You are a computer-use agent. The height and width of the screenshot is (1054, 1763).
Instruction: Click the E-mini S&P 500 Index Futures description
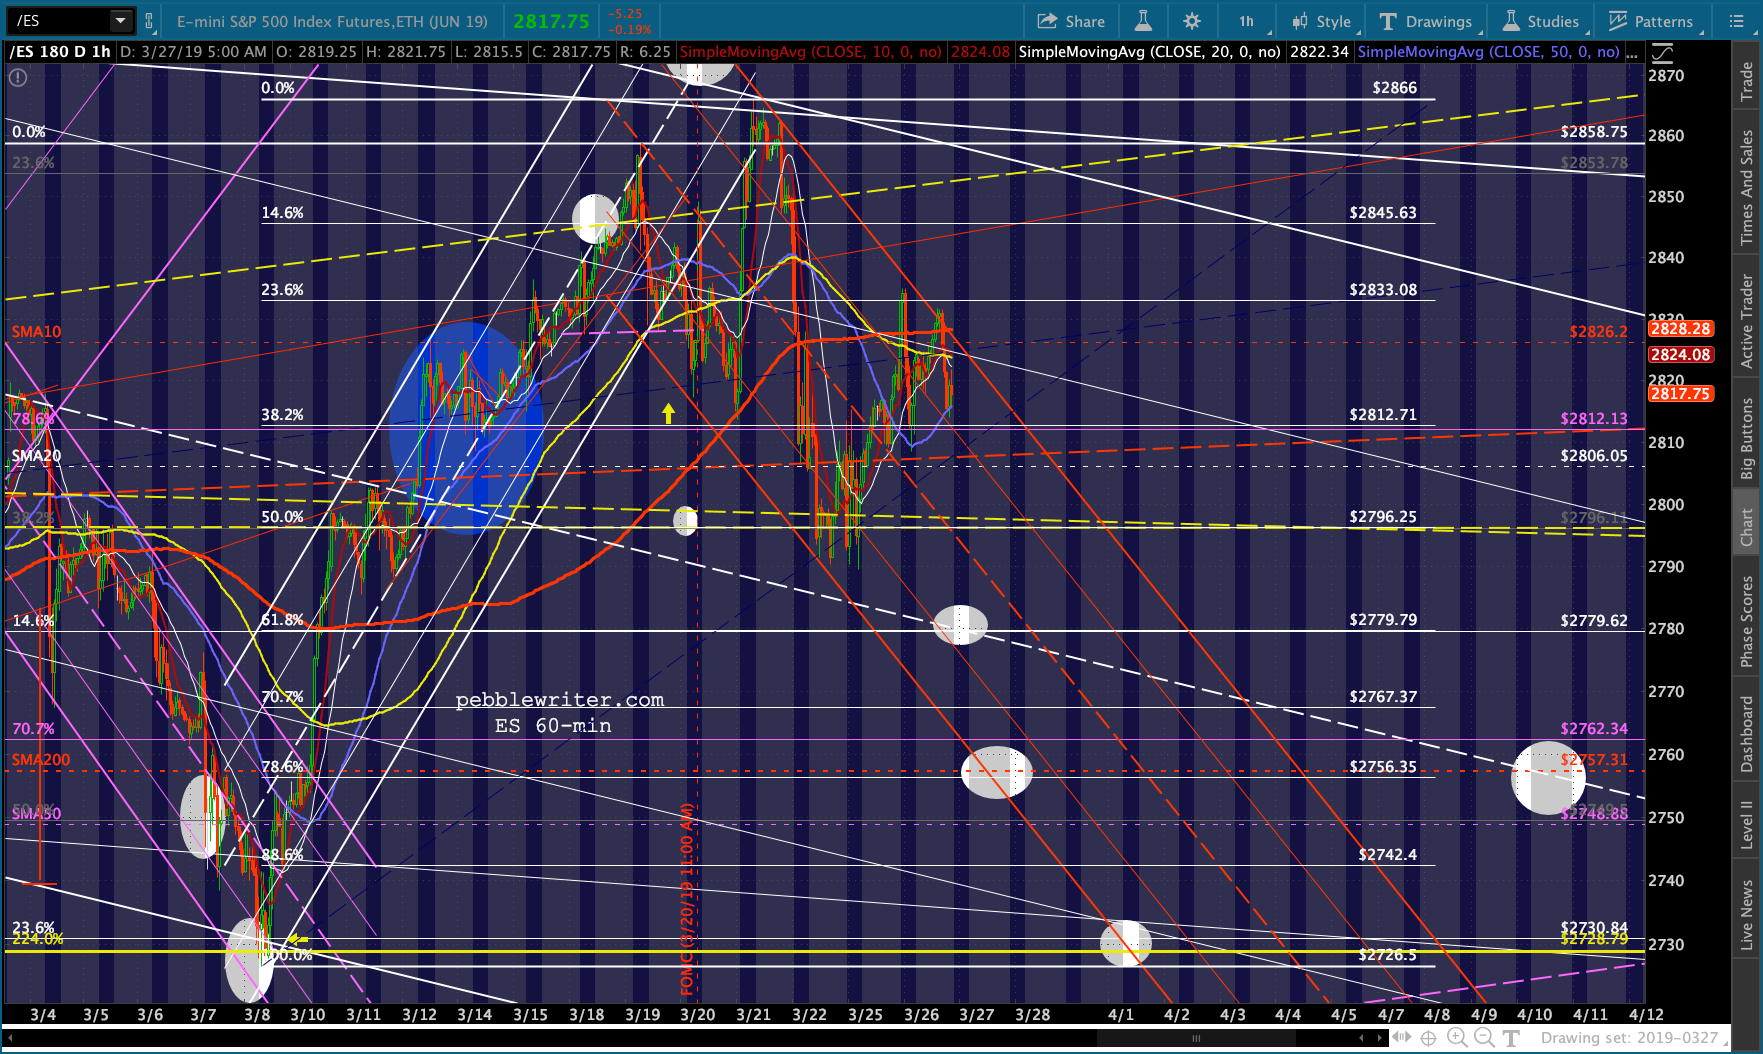pyautogui.click(x=332, y=21)
